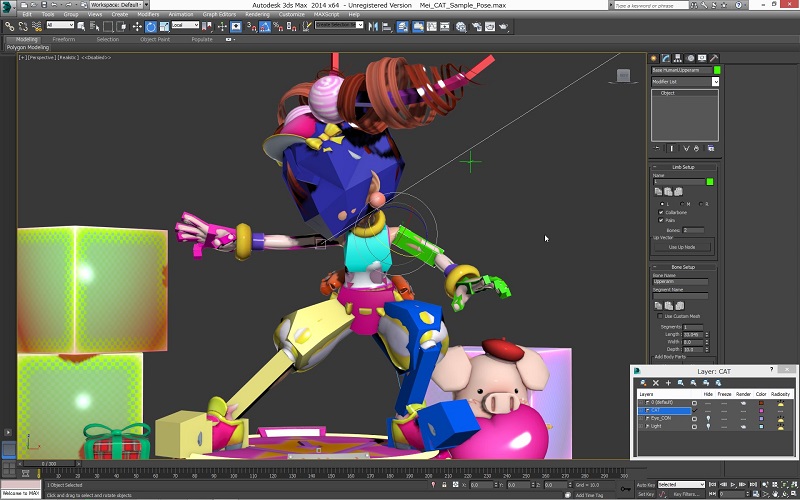This screenshot has height=500, width=800.
Task: Click the Key Filters button
Action: tap(685, 494)
